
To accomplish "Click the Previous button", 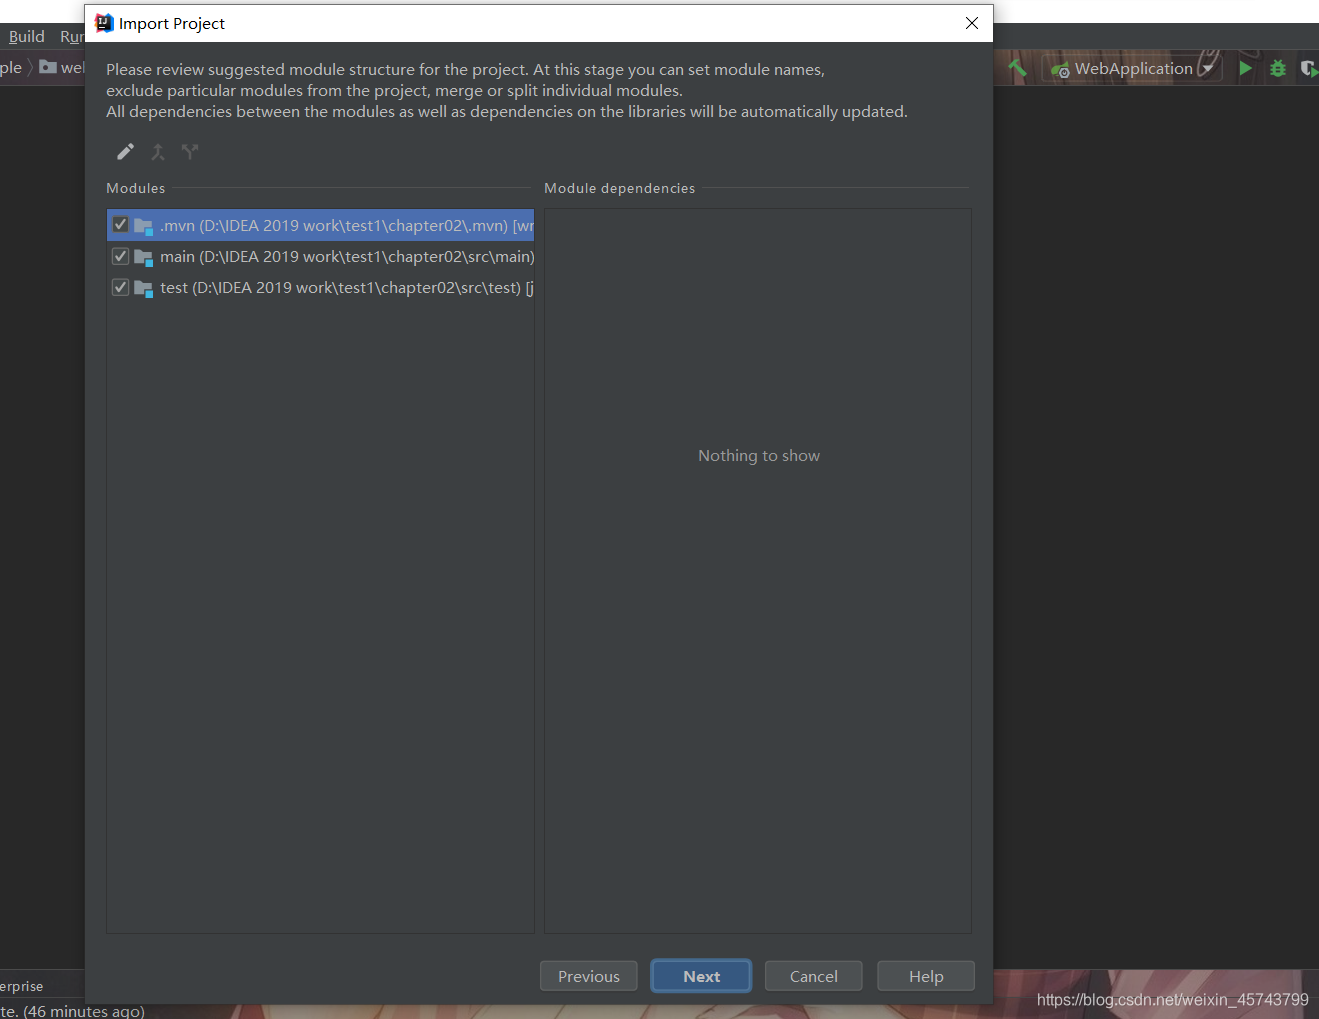I will pos(589,976).
